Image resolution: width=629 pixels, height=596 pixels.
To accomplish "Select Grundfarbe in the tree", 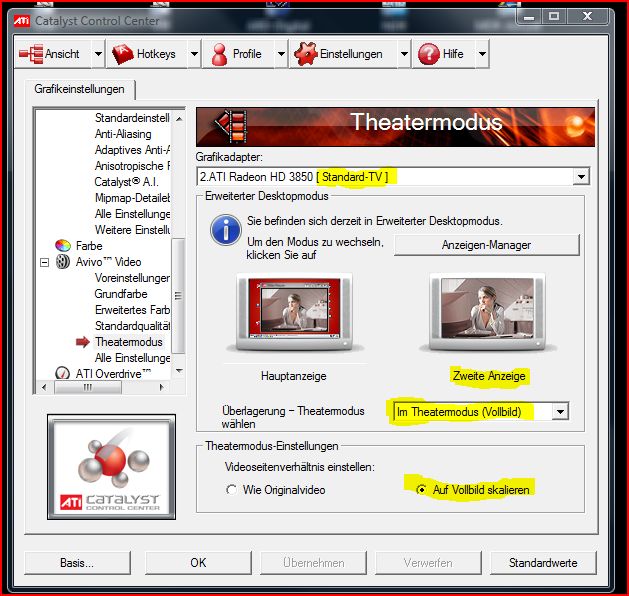I will (121, 294).
